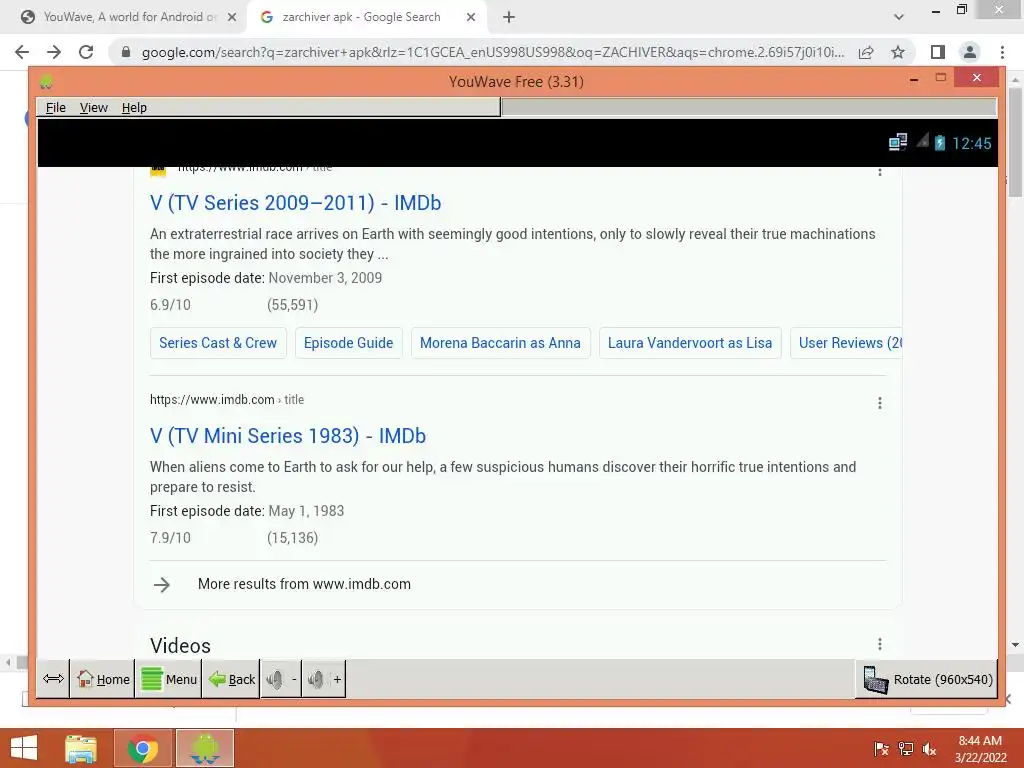Reload the Chrome page
This screenshot has width=1024, height=768.
(x=86, y=52)
